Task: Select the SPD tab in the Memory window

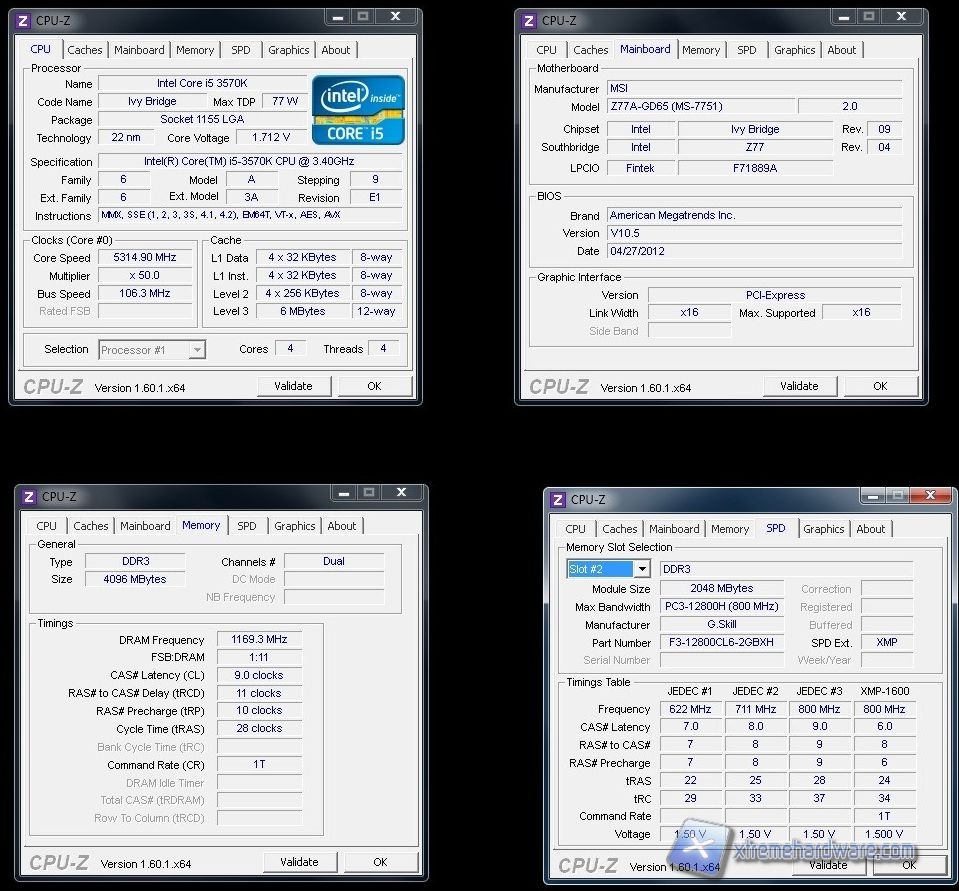Action: [x=247, y=526]
